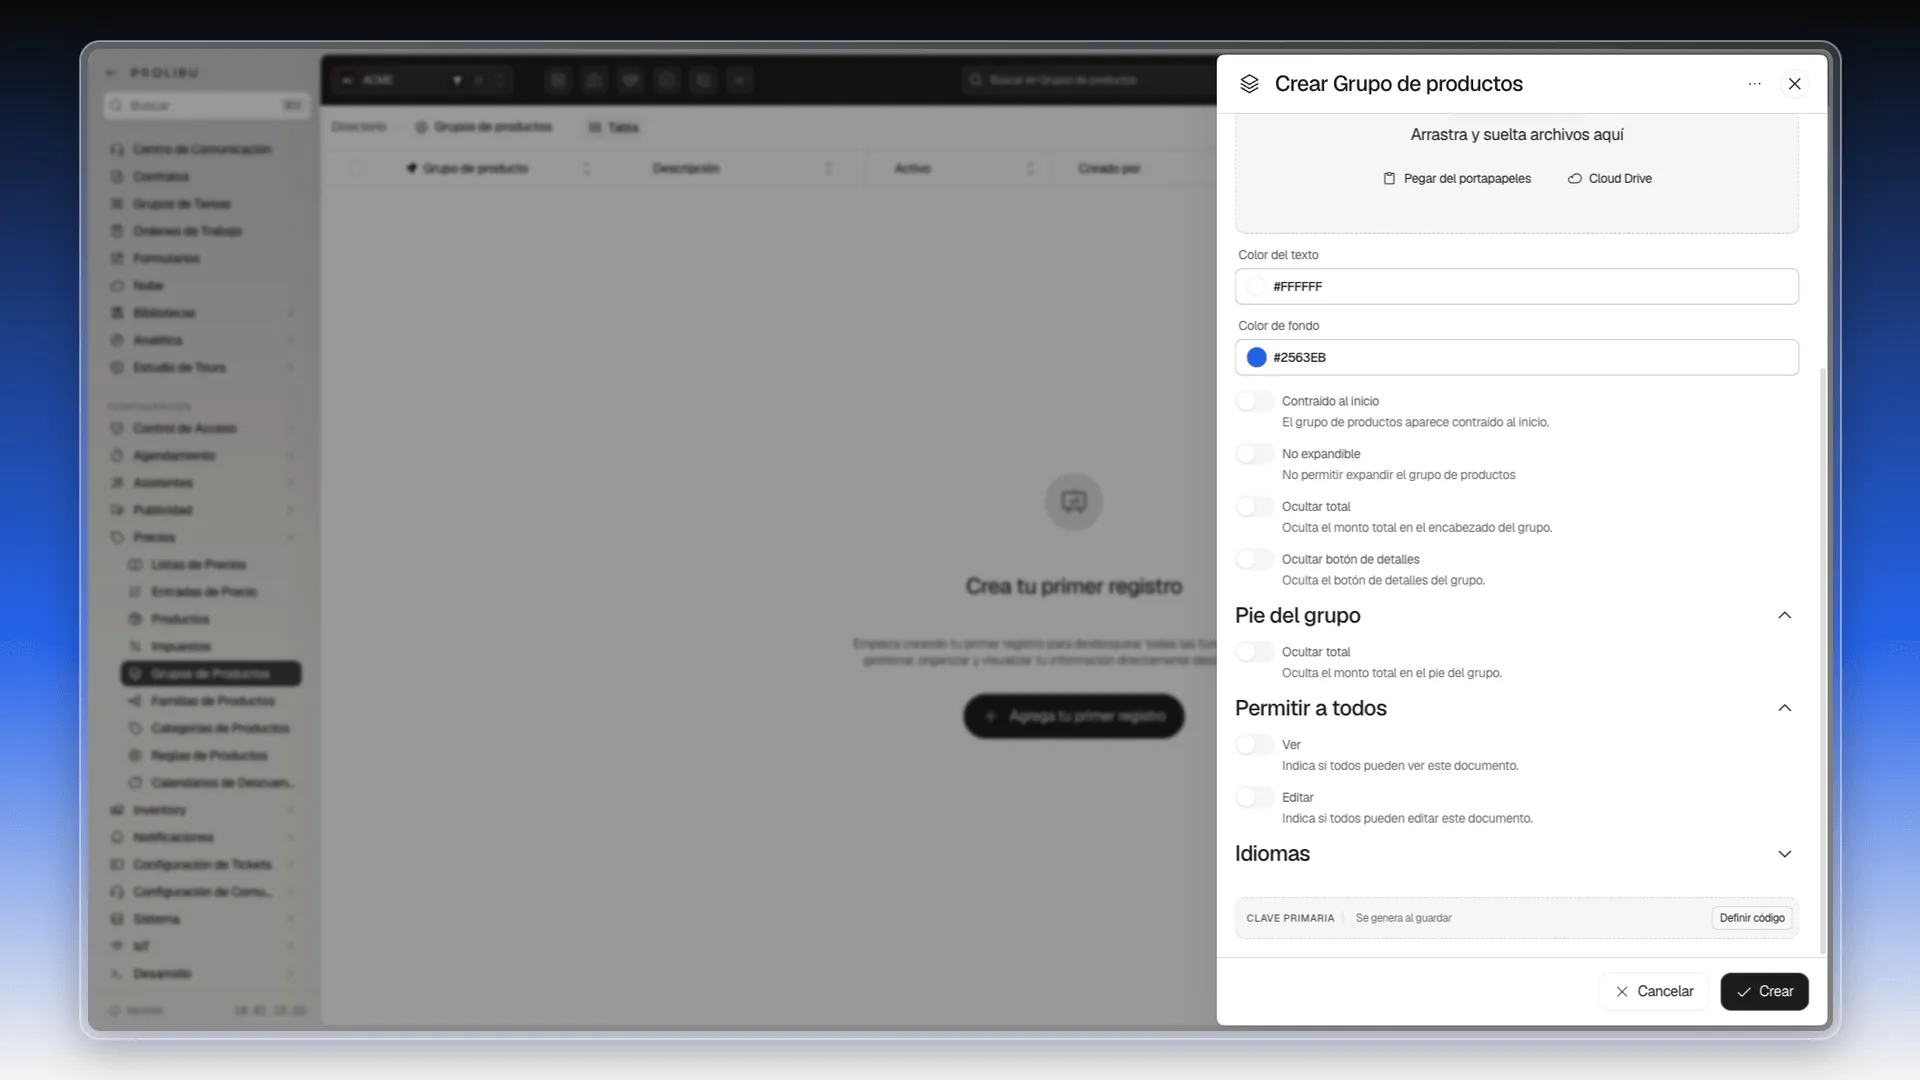Click the Contratos sidebar icon
The height and width of the screenshot is (1080, 1920).
(x=117, y=177)
